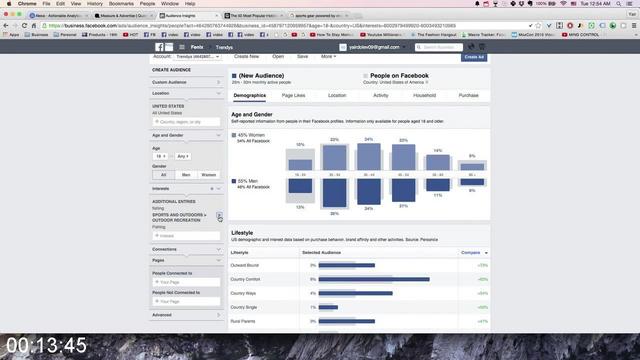Viewport: 640px width, 360px height.
Task: Open macOS Spotlight search icon
Action: pyautogui.click(x=619, y=4)
